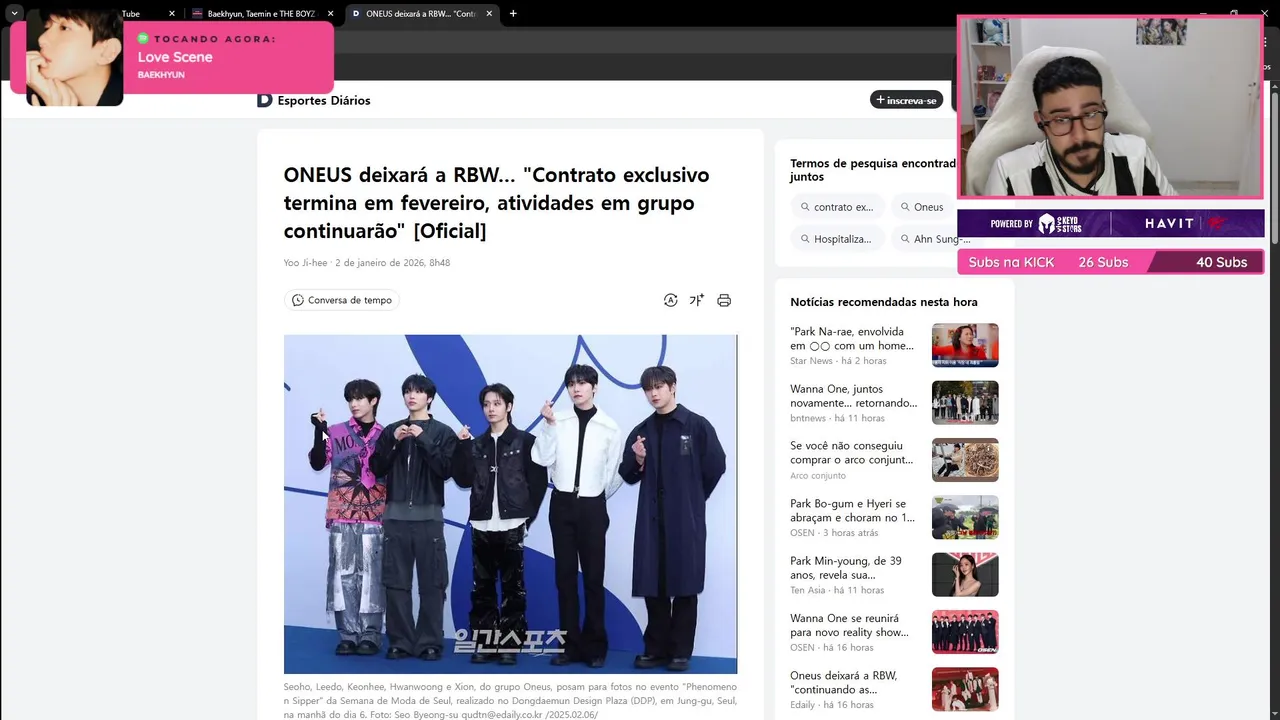Close the ONEUS deixará a RBW tab
1280x720 pixels.
[489, 14]
